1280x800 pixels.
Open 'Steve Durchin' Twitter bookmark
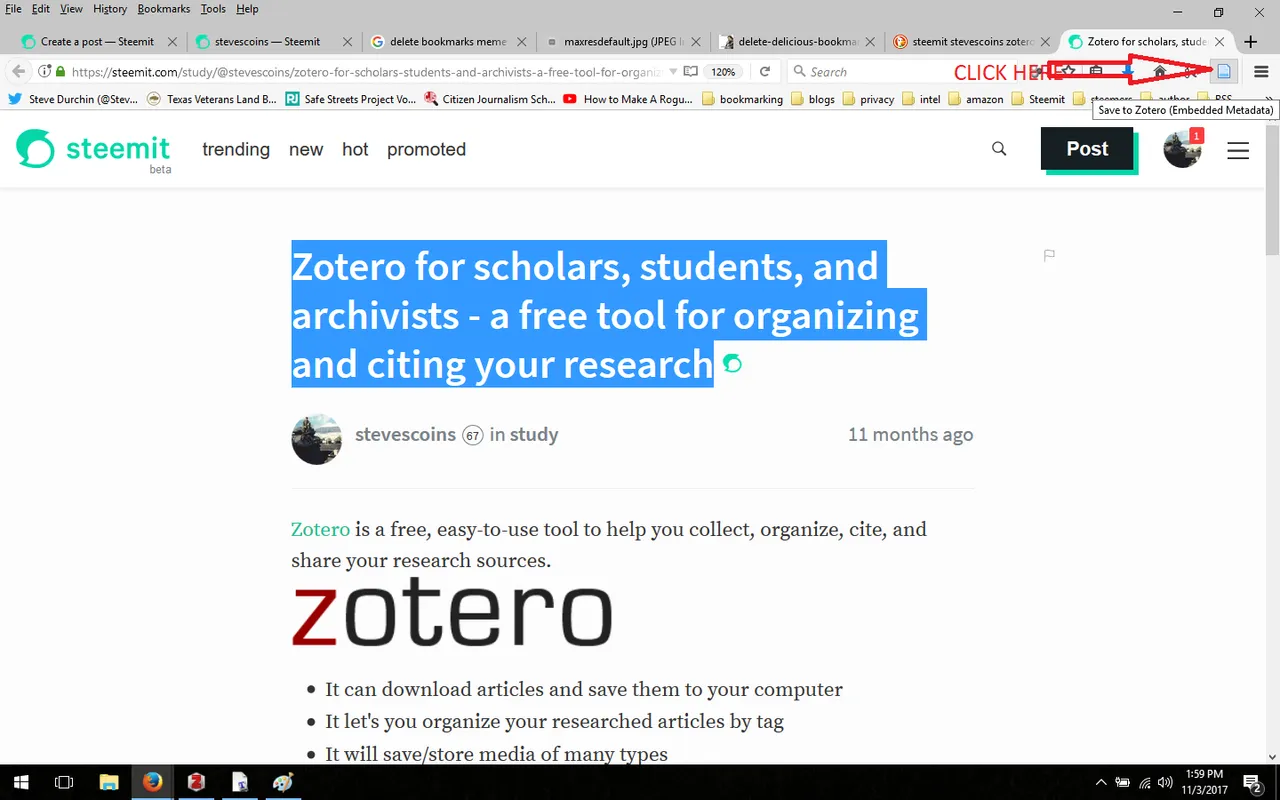pyautogui.click(x=72, y=99)
